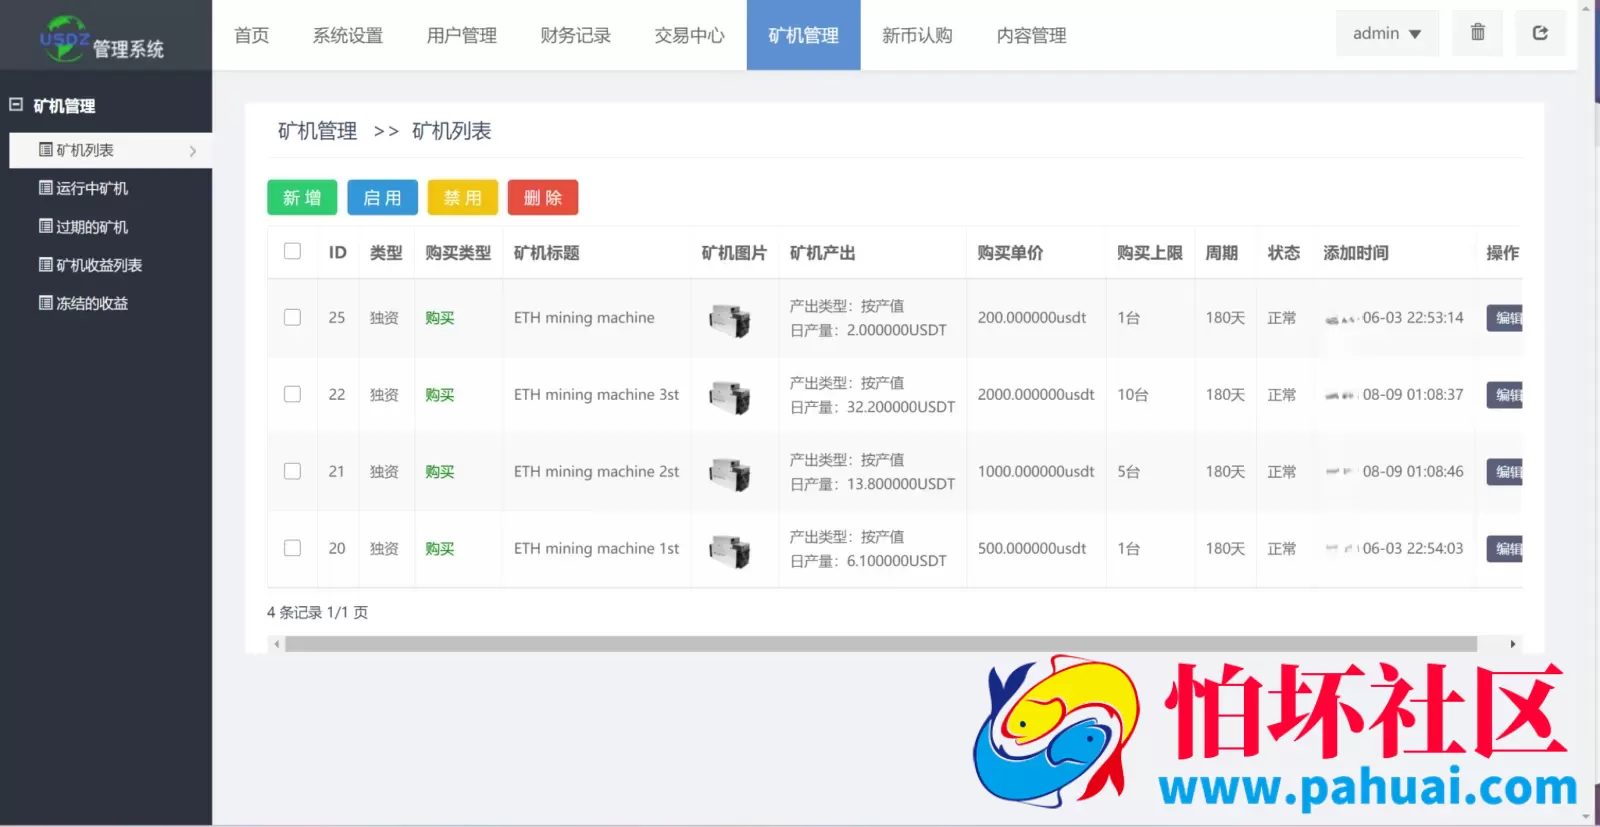Image resolution: width=1600 pixels, height=827 pixels.
Task: Click miner image for ETH mining machine 3st
Action: click(730, 397)
